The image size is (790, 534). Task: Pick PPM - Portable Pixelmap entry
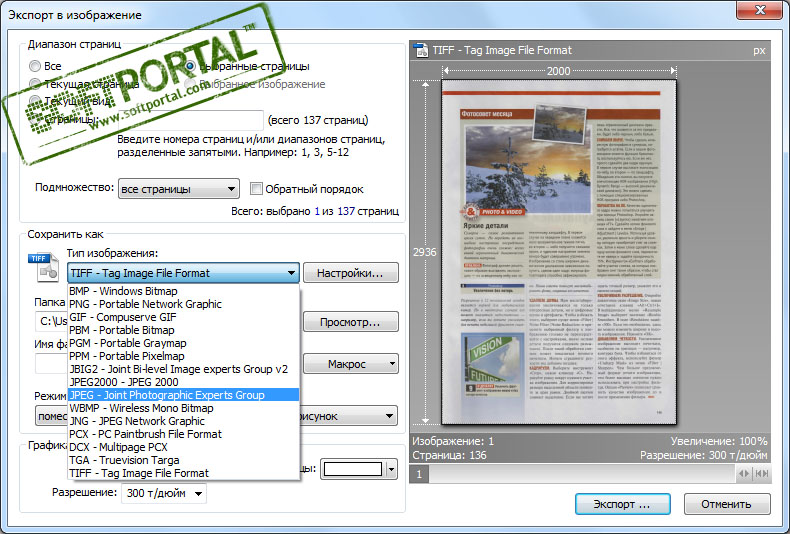[x=183, y=356]
